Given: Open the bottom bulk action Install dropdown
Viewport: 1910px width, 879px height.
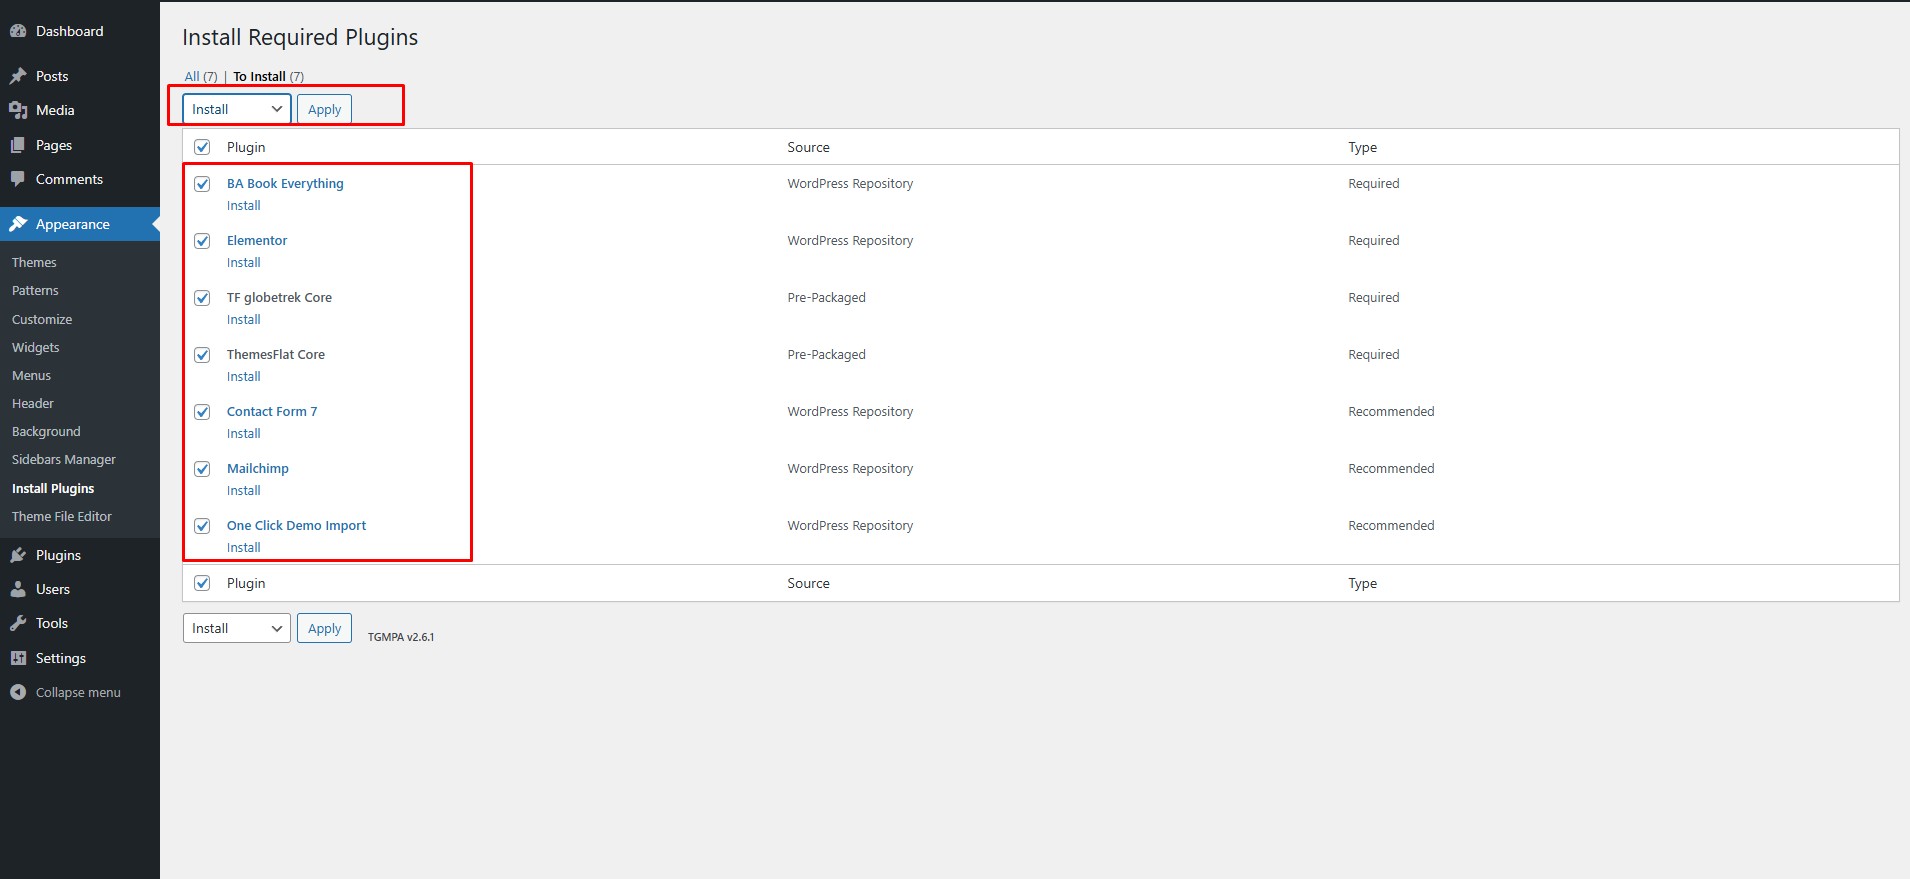Looking at the screenshot, I should [237, 628].
